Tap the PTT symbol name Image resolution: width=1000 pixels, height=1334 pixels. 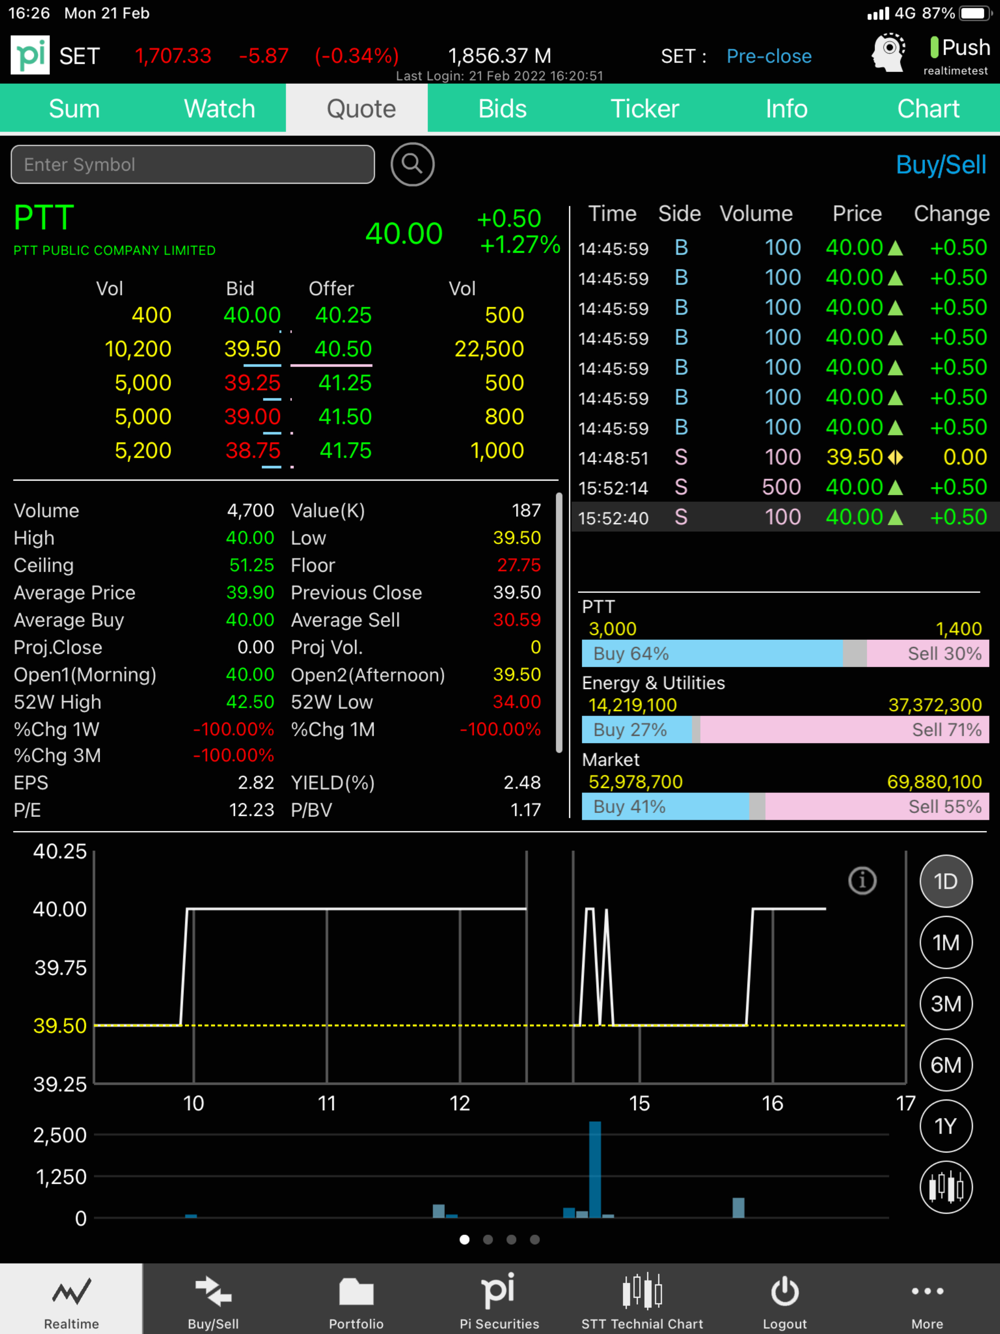coord(44,217)
